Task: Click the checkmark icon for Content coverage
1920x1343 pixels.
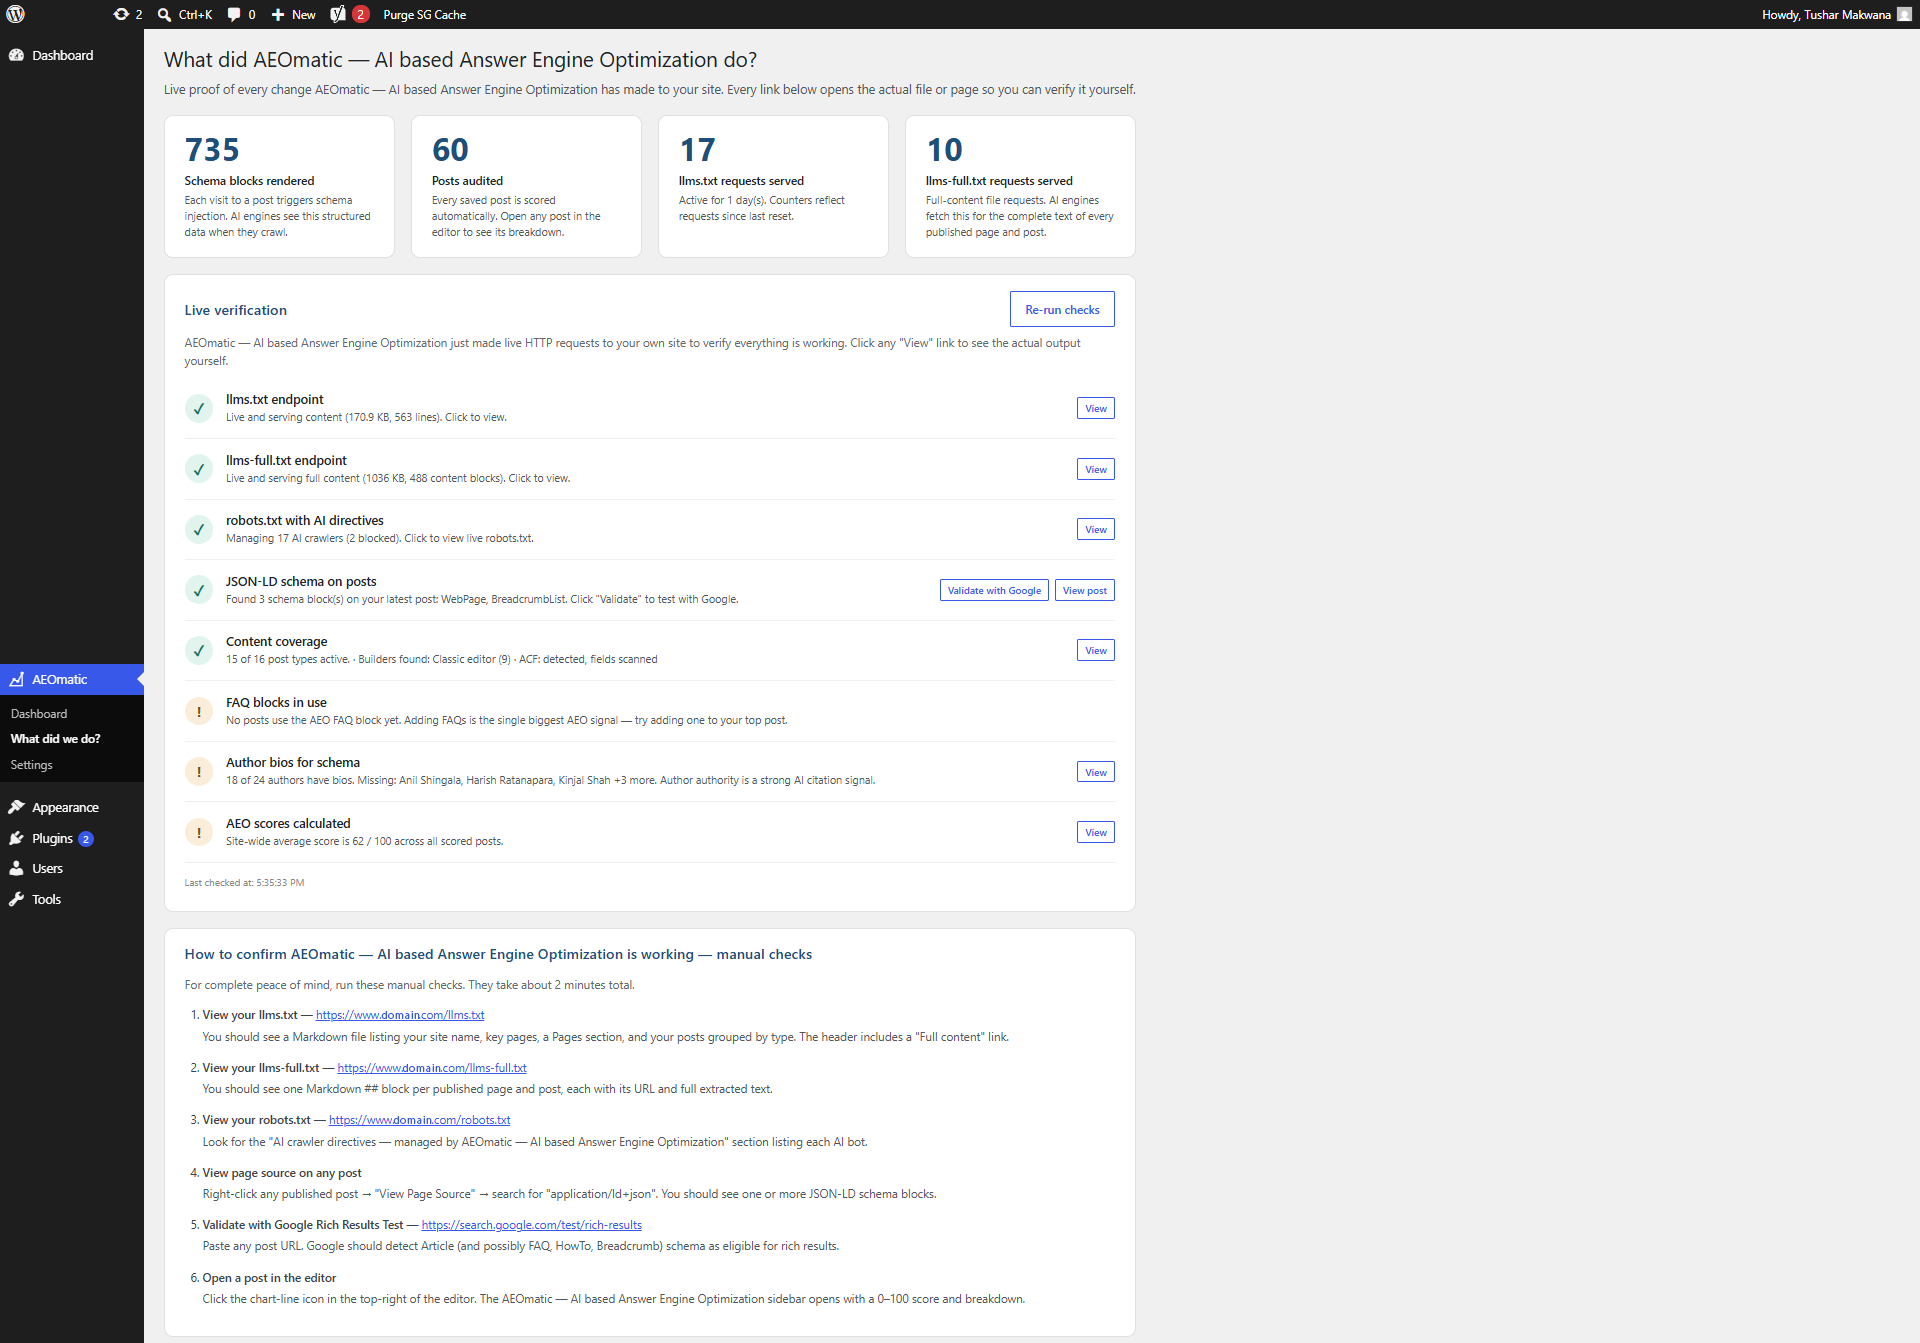Action: click(199, 650)
